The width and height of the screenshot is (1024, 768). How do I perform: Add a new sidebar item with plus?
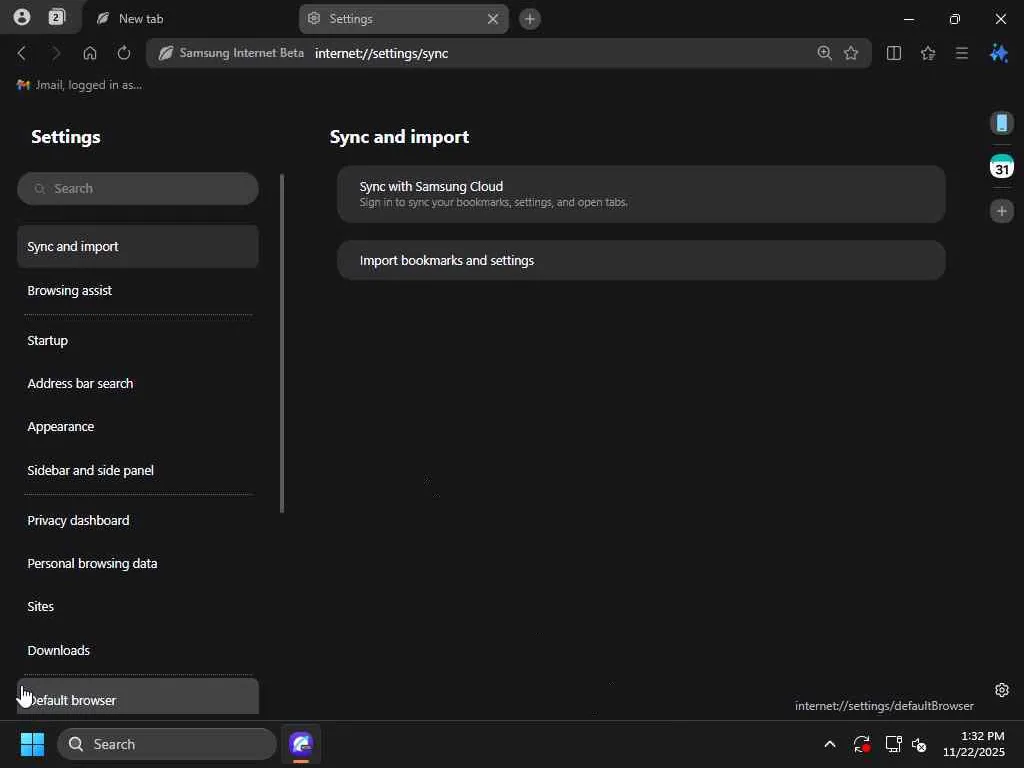click(1002, 211)
